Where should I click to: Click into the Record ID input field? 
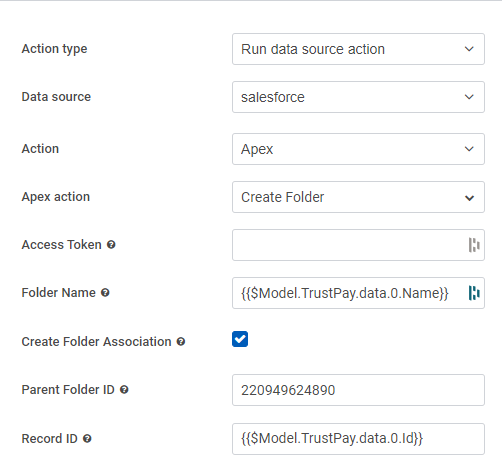(358, 439)
